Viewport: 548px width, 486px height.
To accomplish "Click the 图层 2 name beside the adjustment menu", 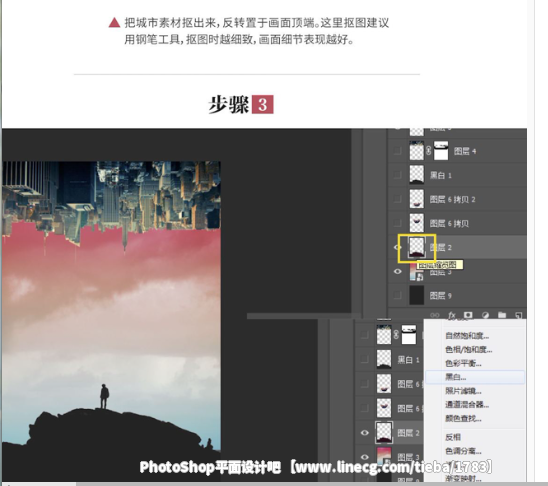I will [x=408, y=433].
